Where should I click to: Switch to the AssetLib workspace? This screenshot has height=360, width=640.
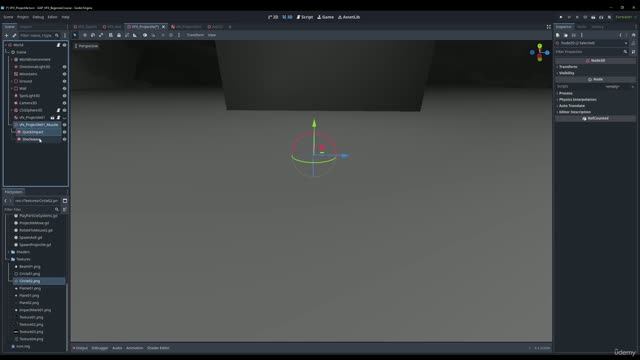click(349, 17)
